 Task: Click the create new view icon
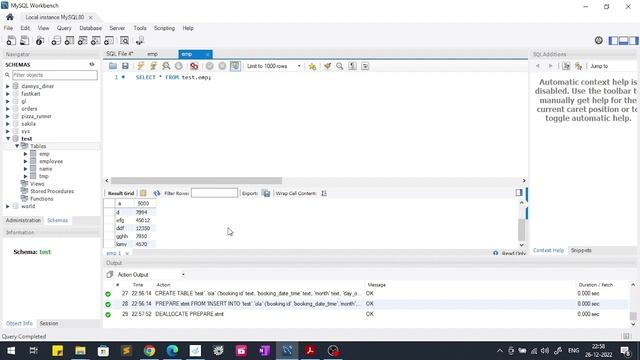click(82, 40)
